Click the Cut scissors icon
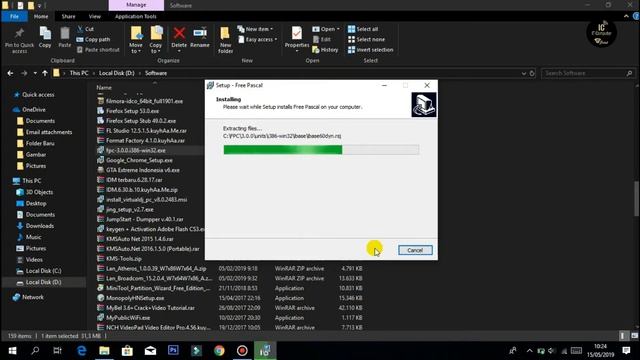 [80, 29]
